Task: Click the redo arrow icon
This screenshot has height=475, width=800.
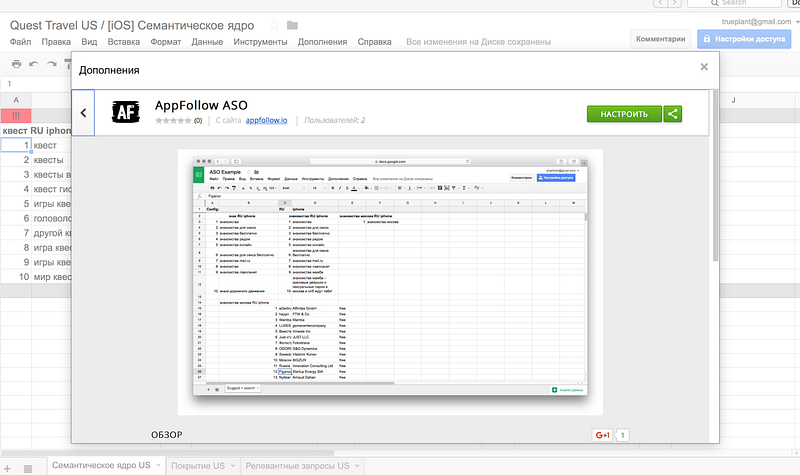Action: (52, 64)
